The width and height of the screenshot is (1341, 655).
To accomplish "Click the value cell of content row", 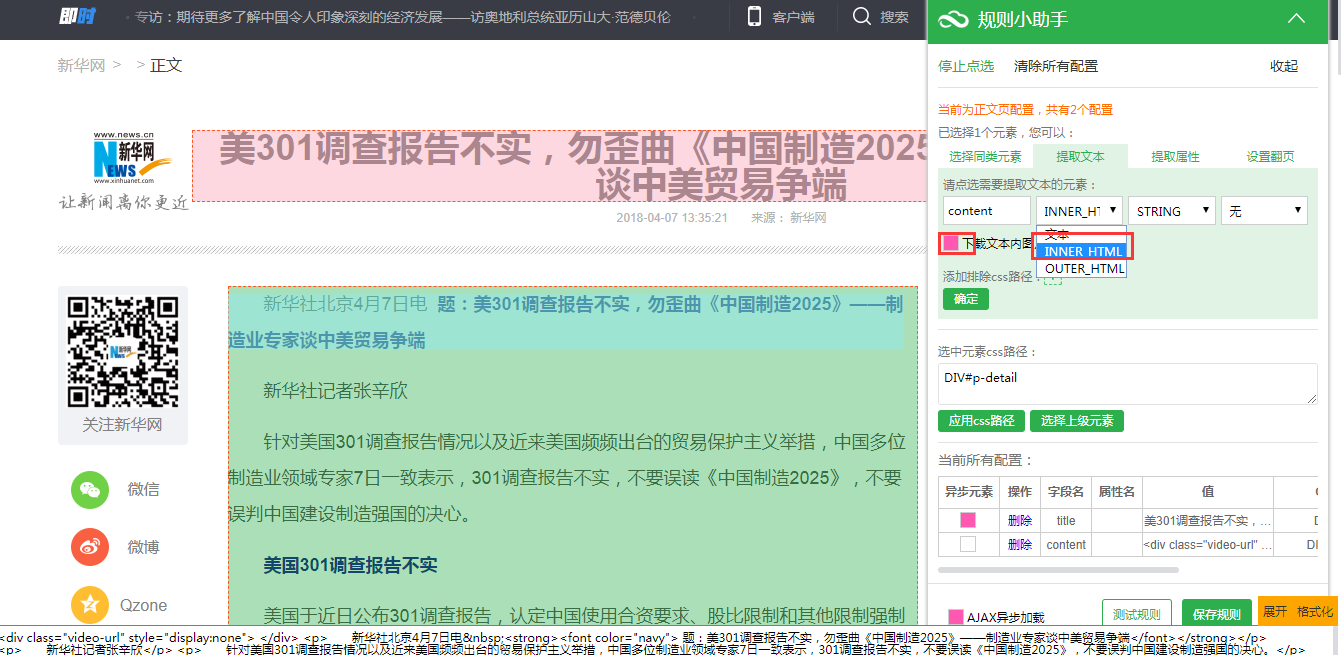I will [x=1208, y=545].
